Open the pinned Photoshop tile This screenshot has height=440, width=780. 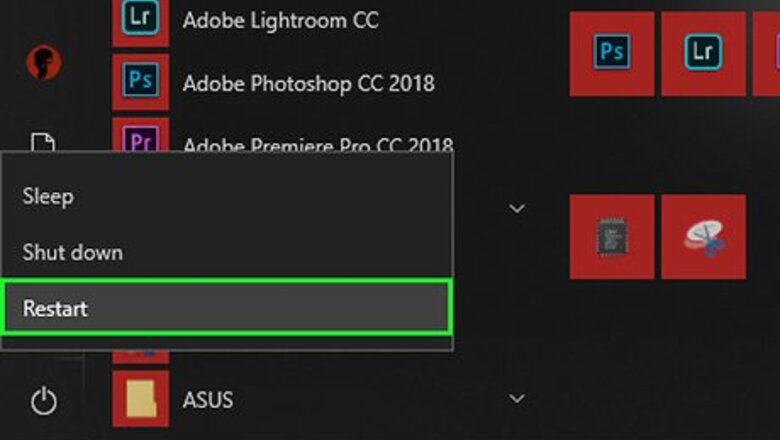tap(612, 53)
